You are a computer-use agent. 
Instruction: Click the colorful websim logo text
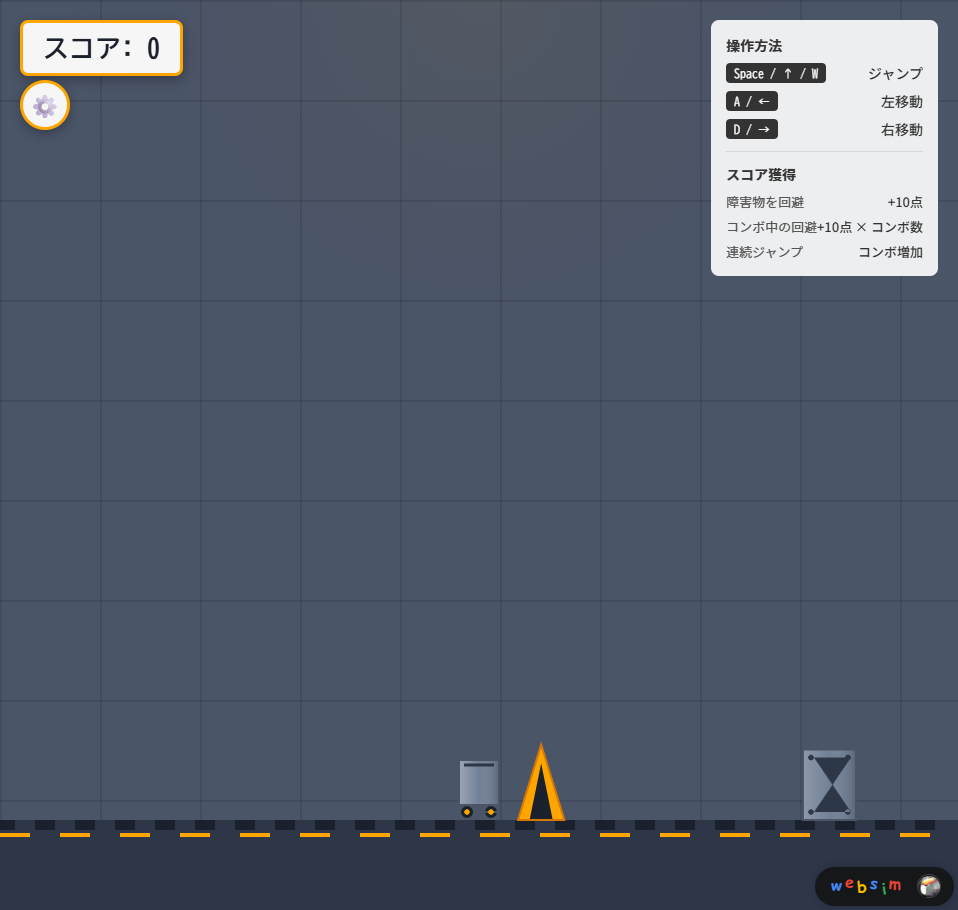coord(866,886)
